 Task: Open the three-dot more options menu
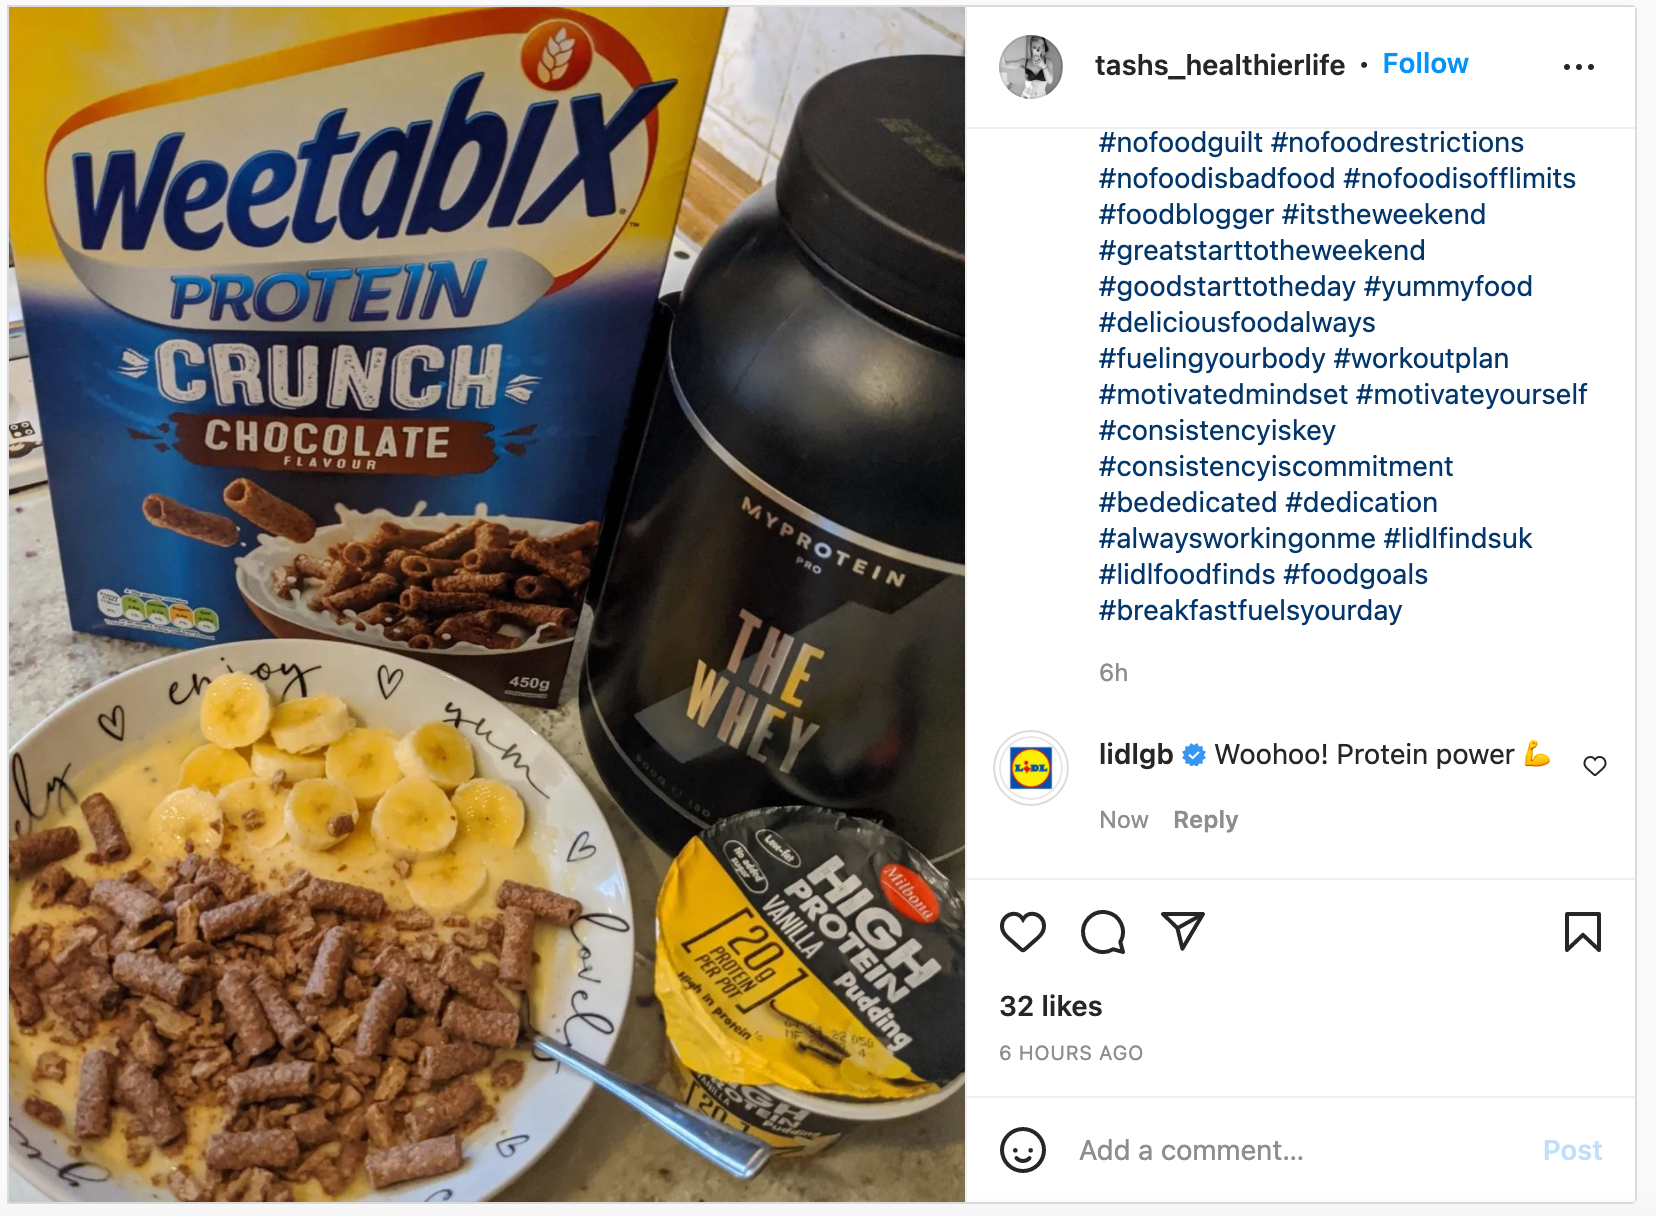pyautogui.click(x=1578, y=67)
